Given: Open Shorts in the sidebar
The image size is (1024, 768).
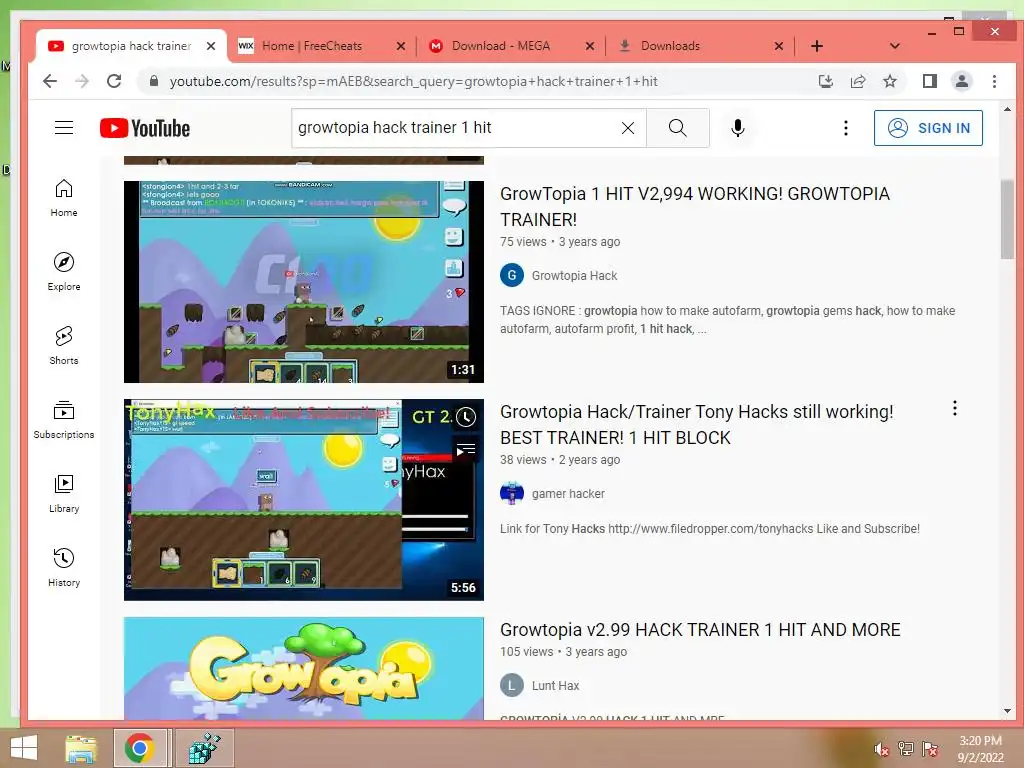Looking at the screenshot, I should [64, 345].
